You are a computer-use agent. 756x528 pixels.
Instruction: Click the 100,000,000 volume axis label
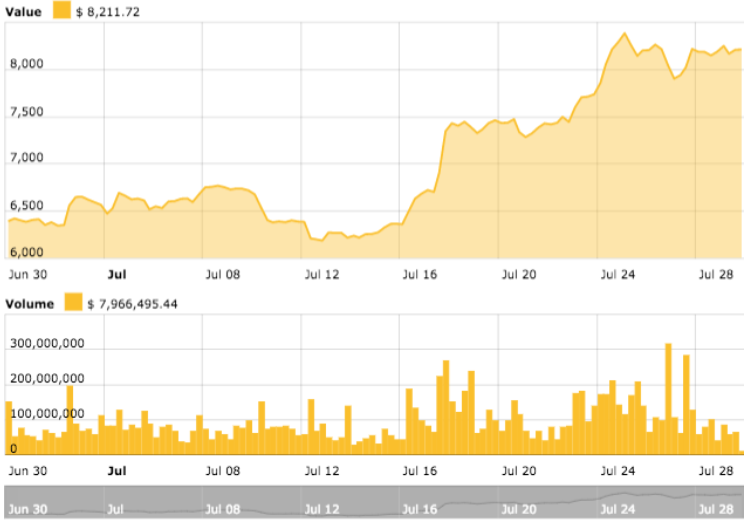coord(47,414)
